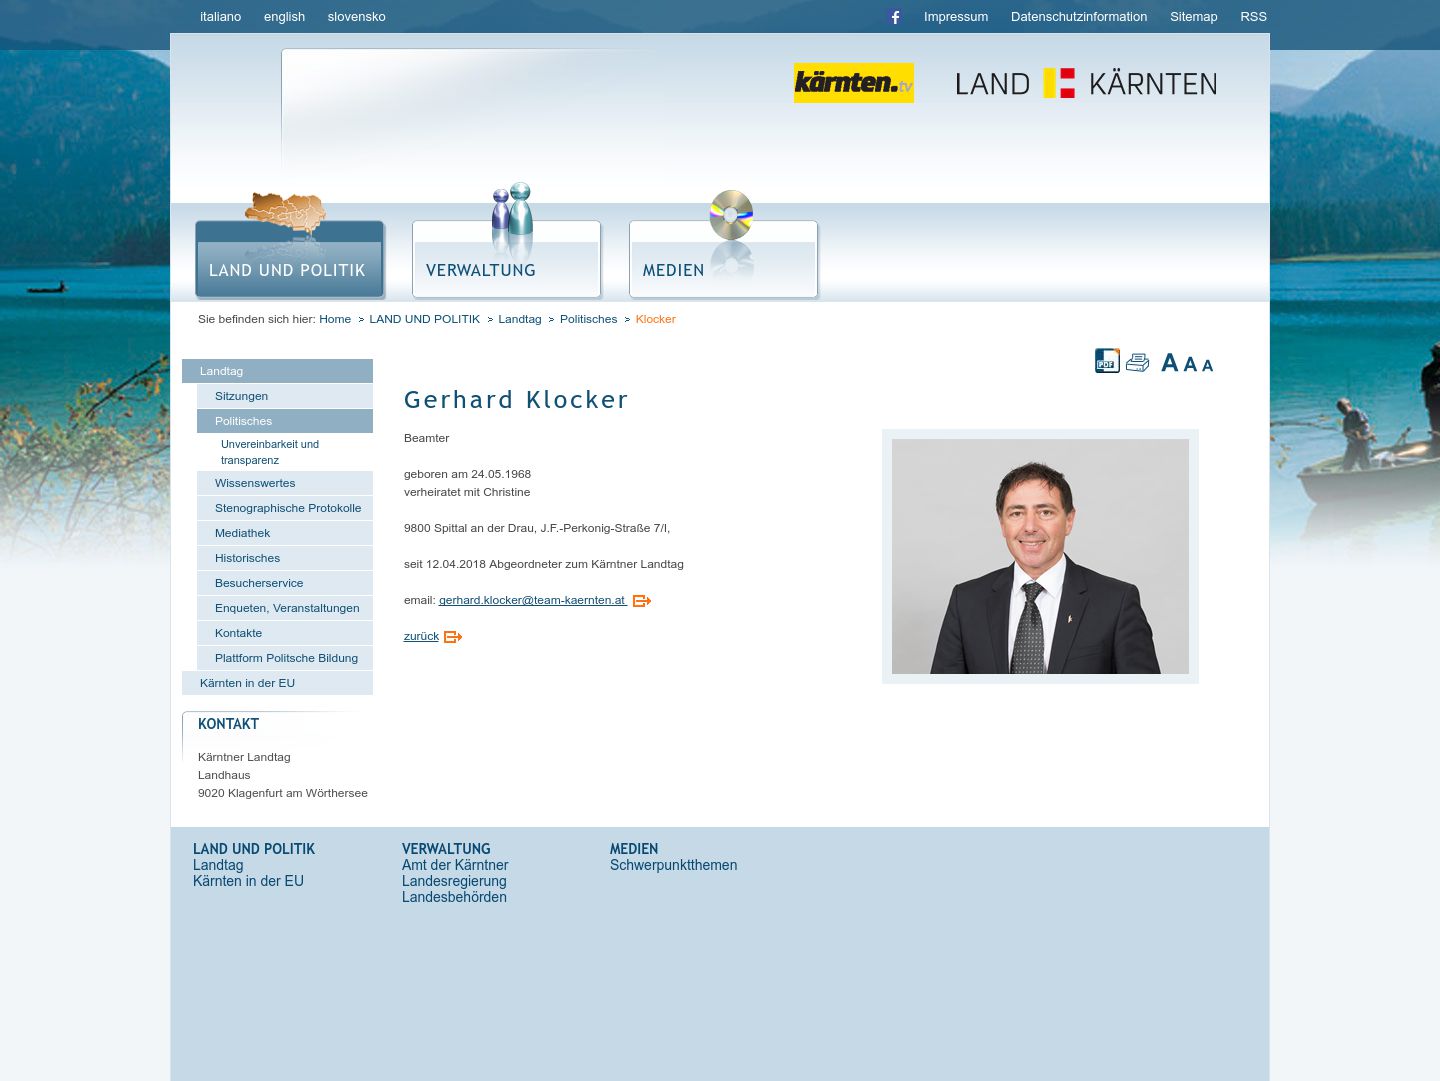
Task: Open Historisches sidebar item
Action: pos(285,558)
